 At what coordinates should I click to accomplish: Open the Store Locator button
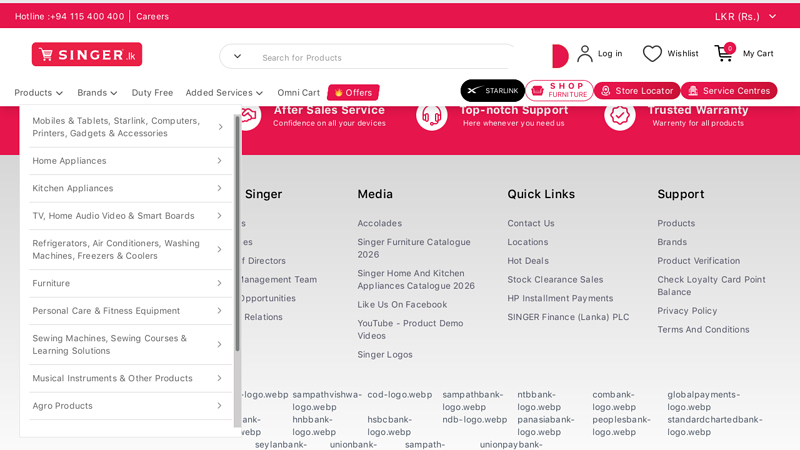click(x=636, y=91)
